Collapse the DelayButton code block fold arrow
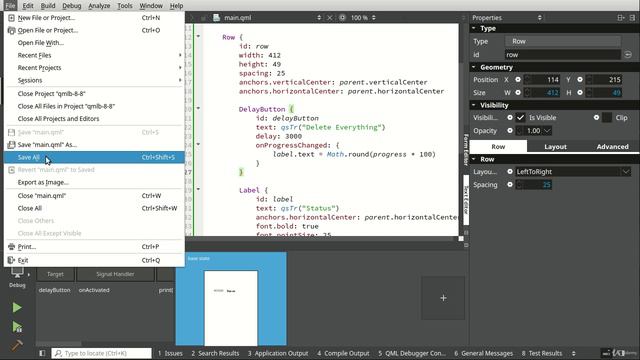Screen dimensions: 640x360 198,108
